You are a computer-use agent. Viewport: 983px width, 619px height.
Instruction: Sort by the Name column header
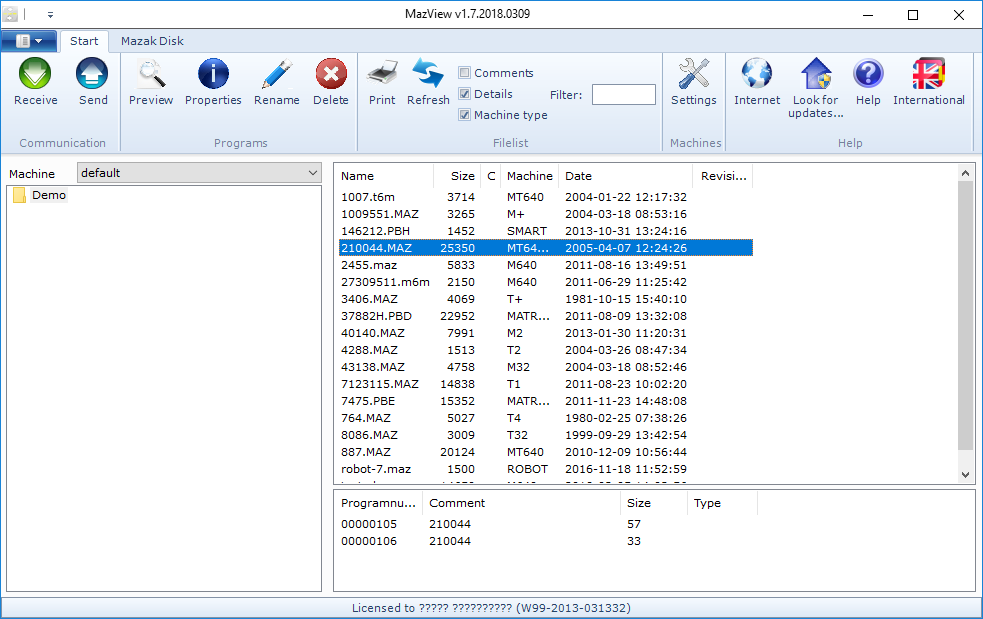383,176
